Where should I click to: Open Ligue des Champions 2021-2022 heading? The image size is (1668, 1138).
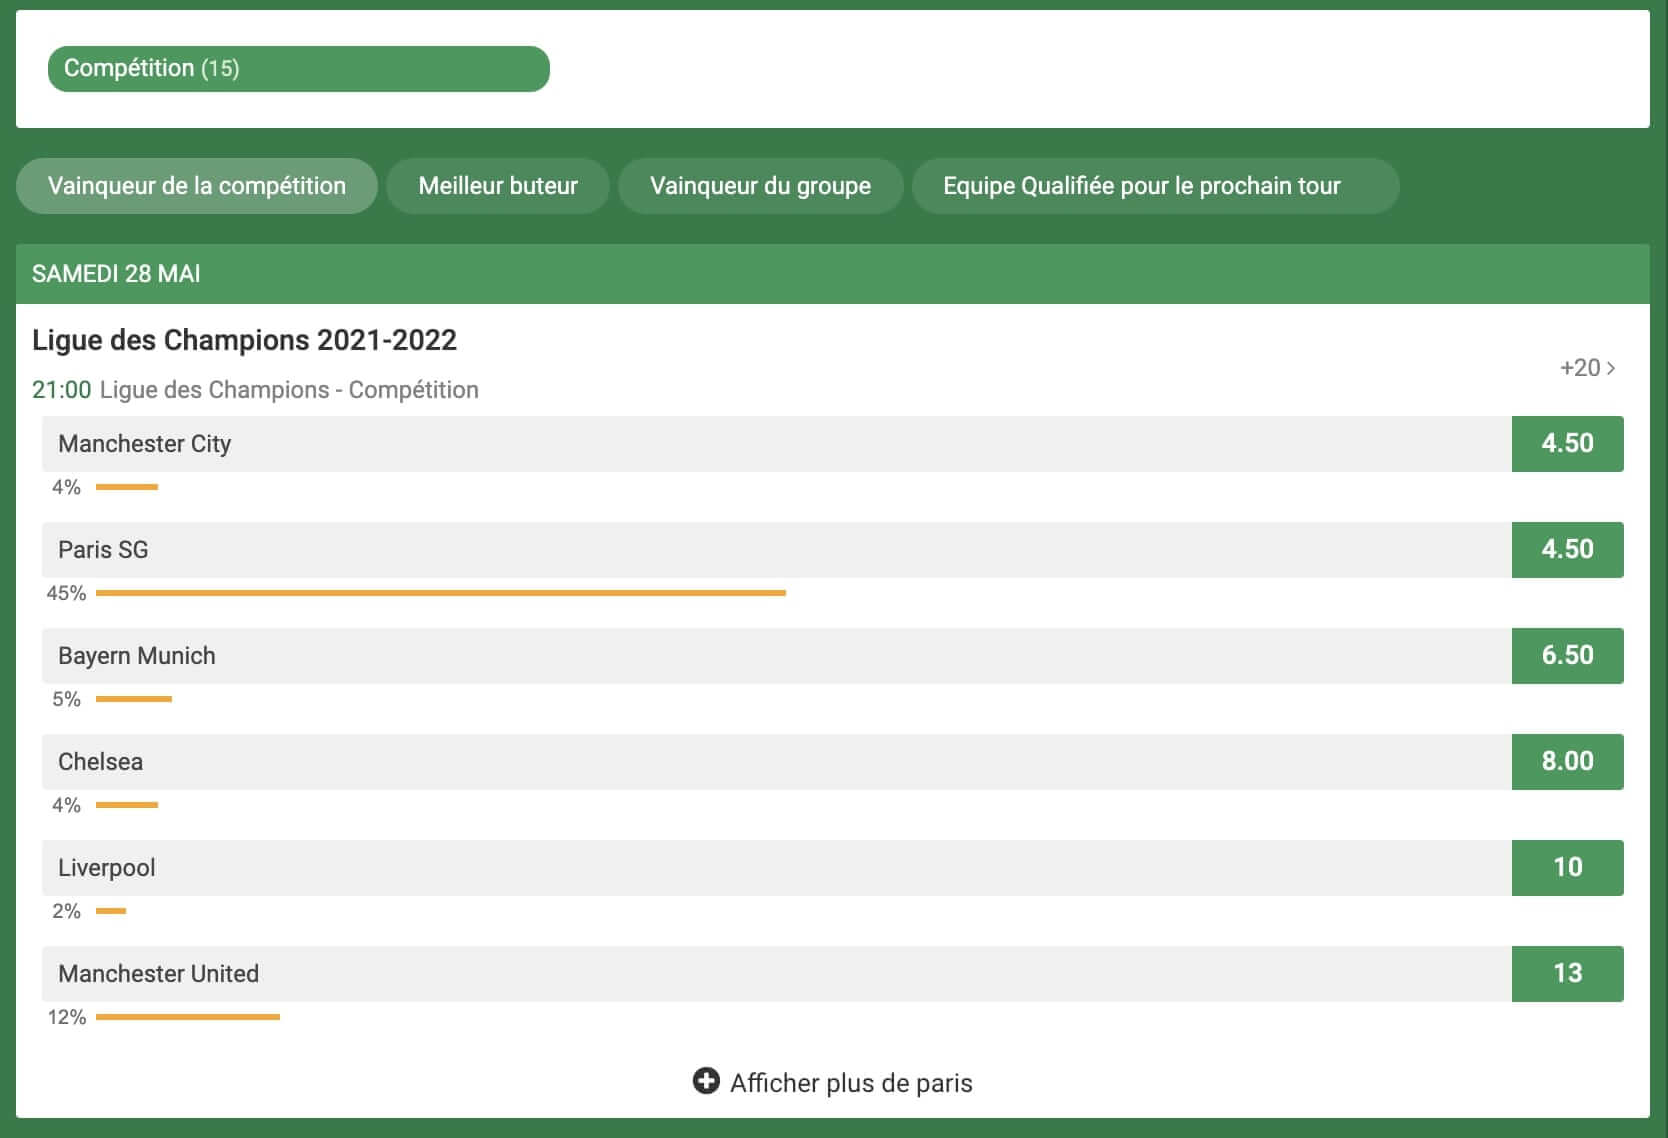click(244, 340)
